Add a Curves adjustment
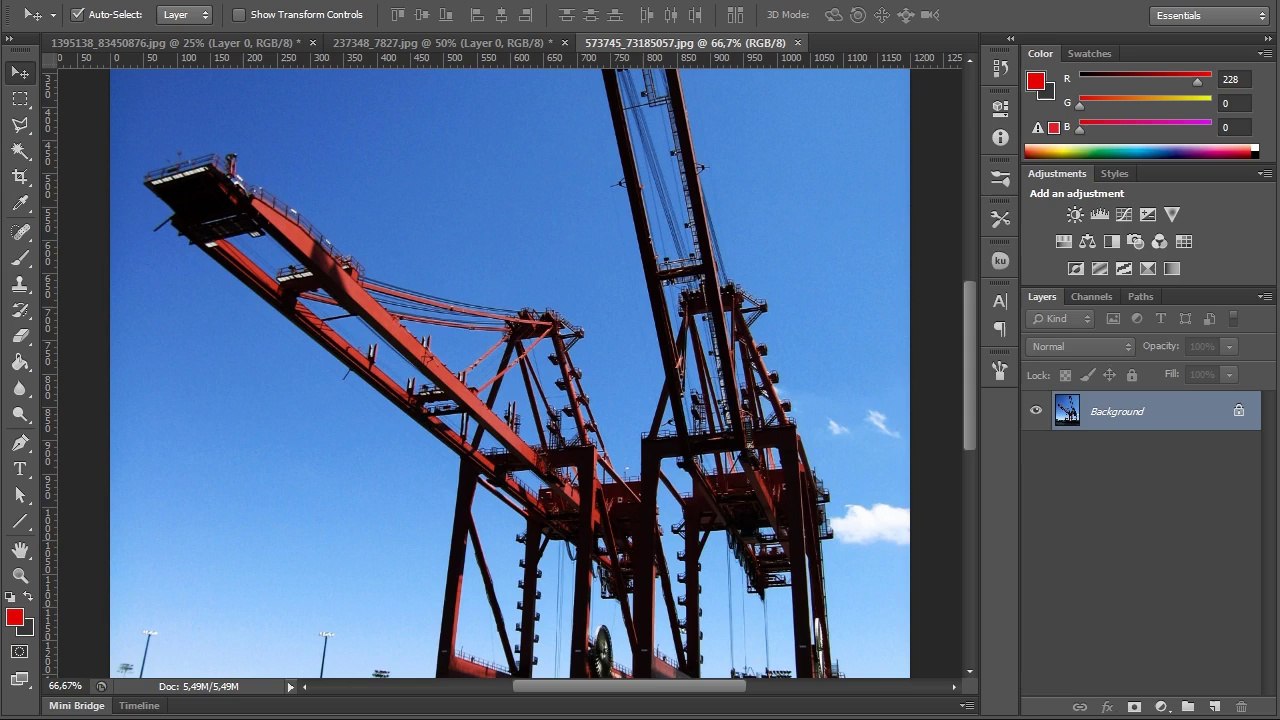The image size is (1280, 720). pos(1123,214)
